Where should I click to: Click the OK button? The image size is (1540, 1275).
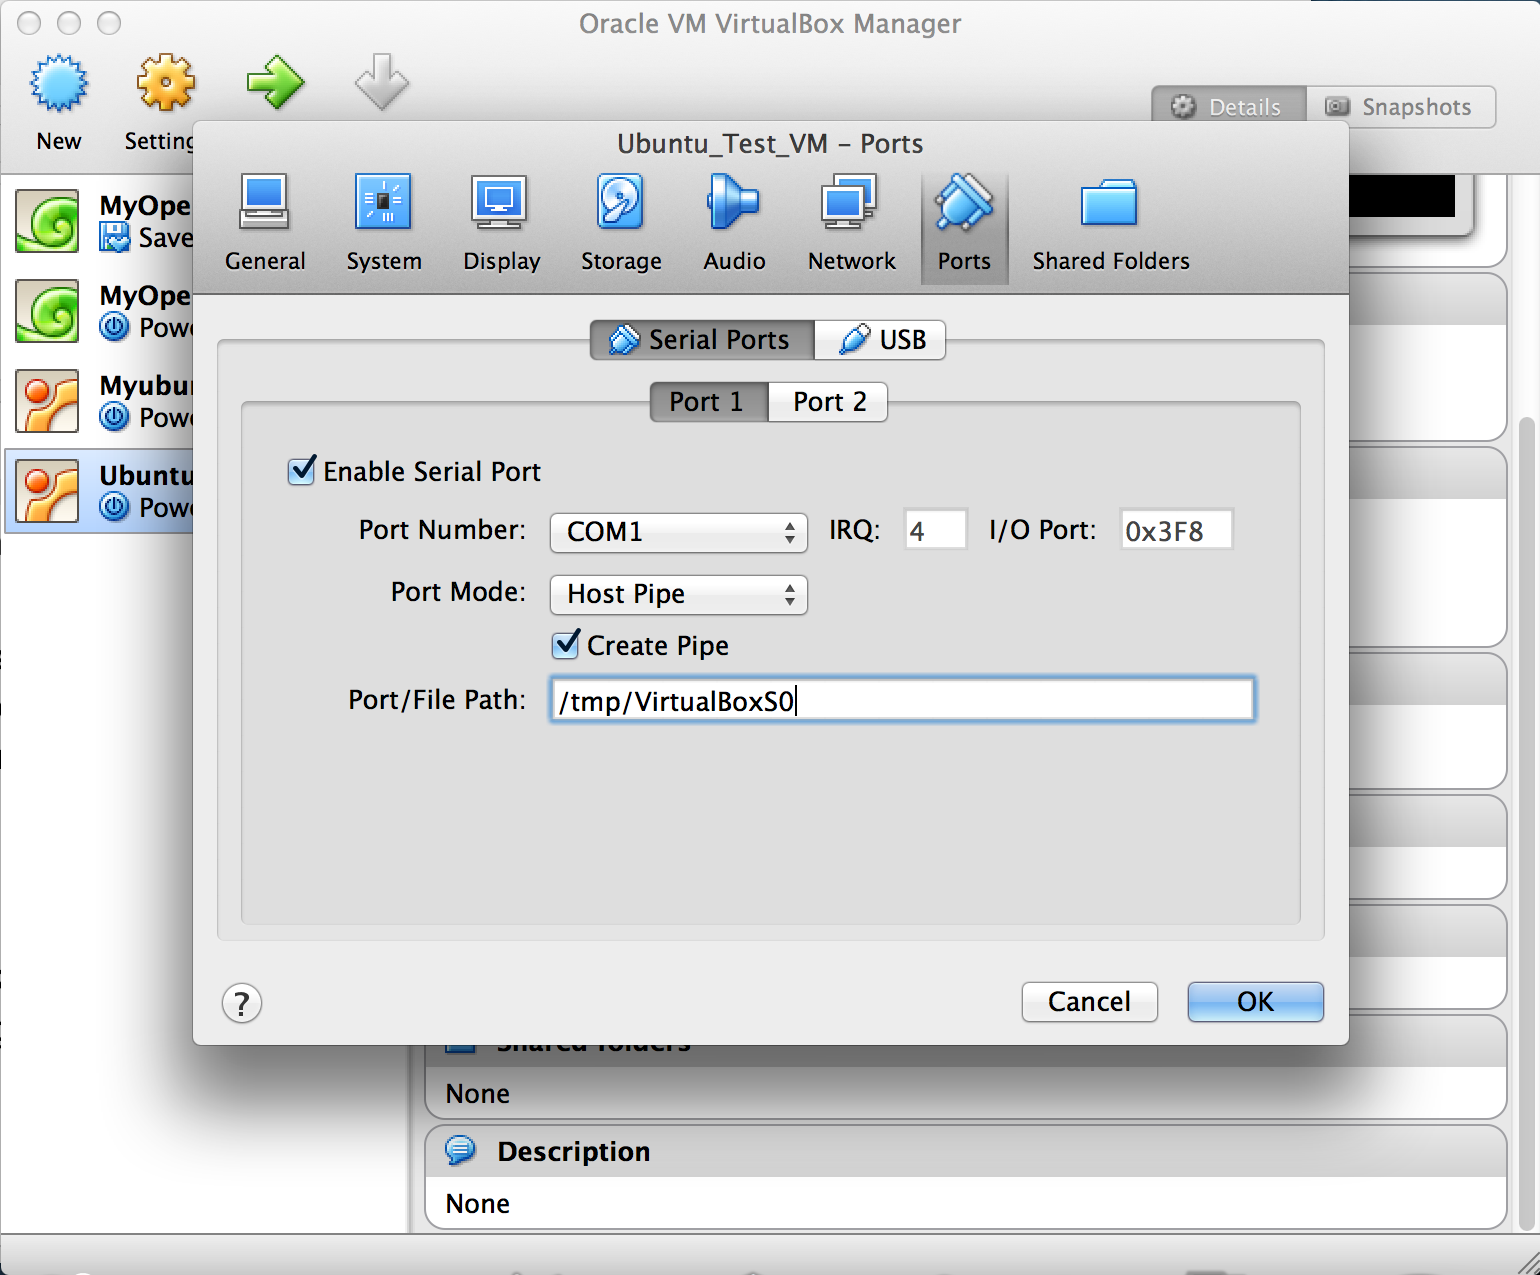tap(1255, 1002)
